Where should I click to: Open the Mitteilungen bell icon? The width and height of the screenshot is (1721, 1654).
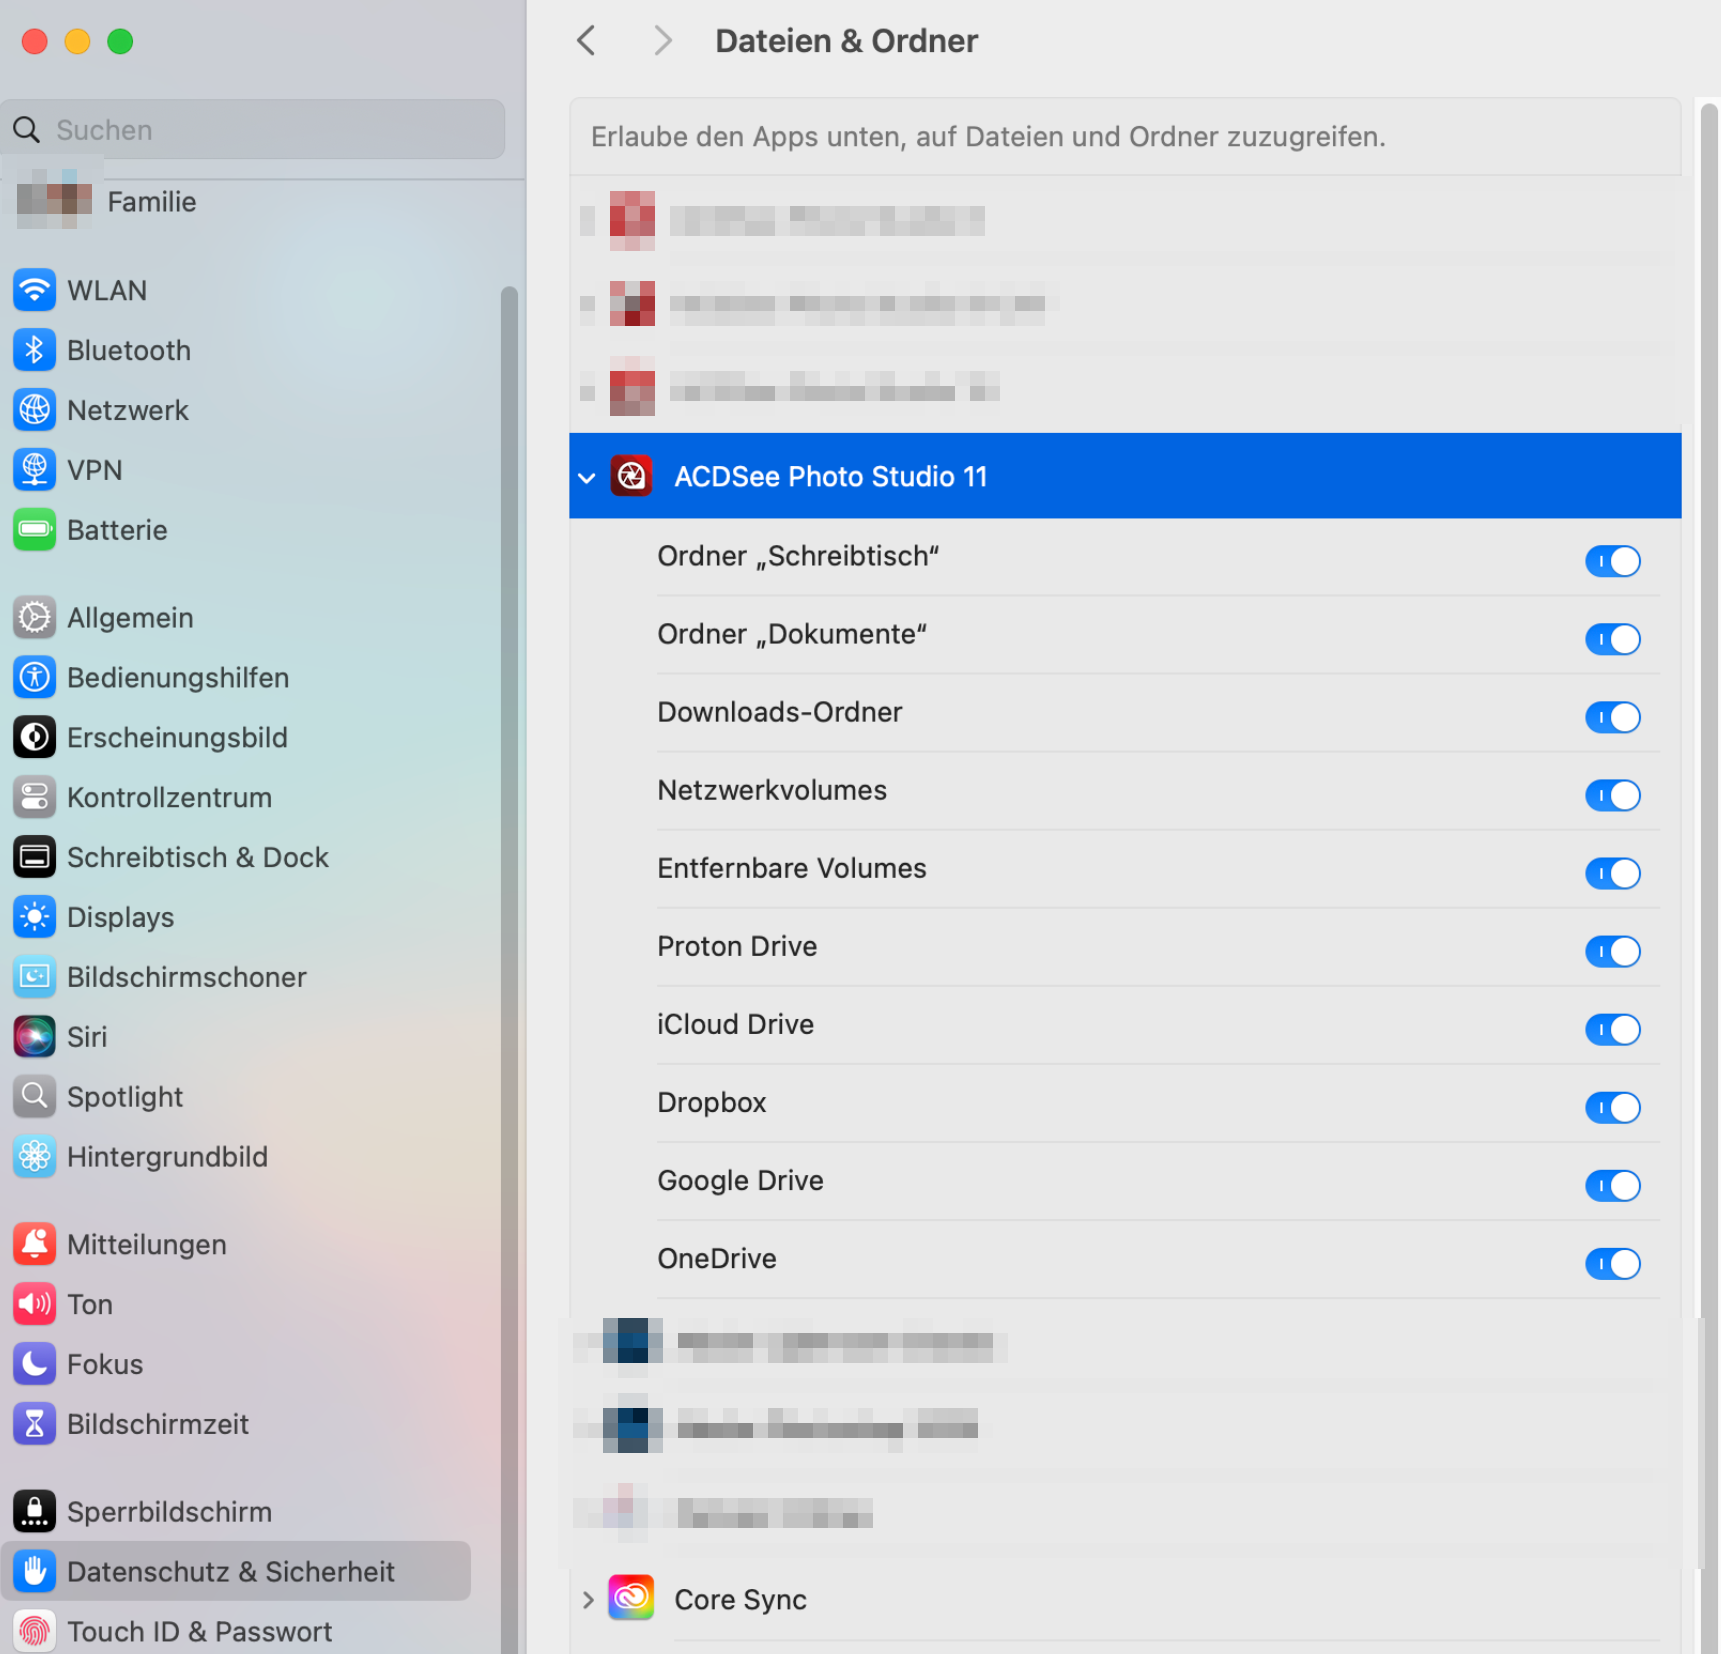coord(34,1245)
